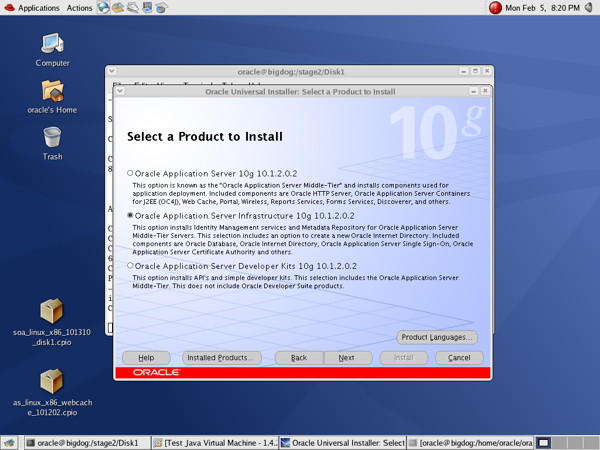
Task: Select Oracle Application Server Developer Kits option
Action: (x=131, y=266)
